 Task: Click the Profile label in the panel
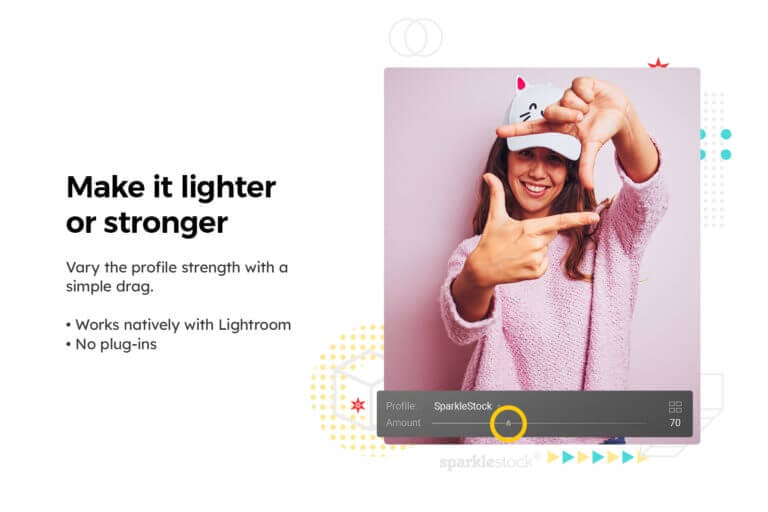click(400, 406)
